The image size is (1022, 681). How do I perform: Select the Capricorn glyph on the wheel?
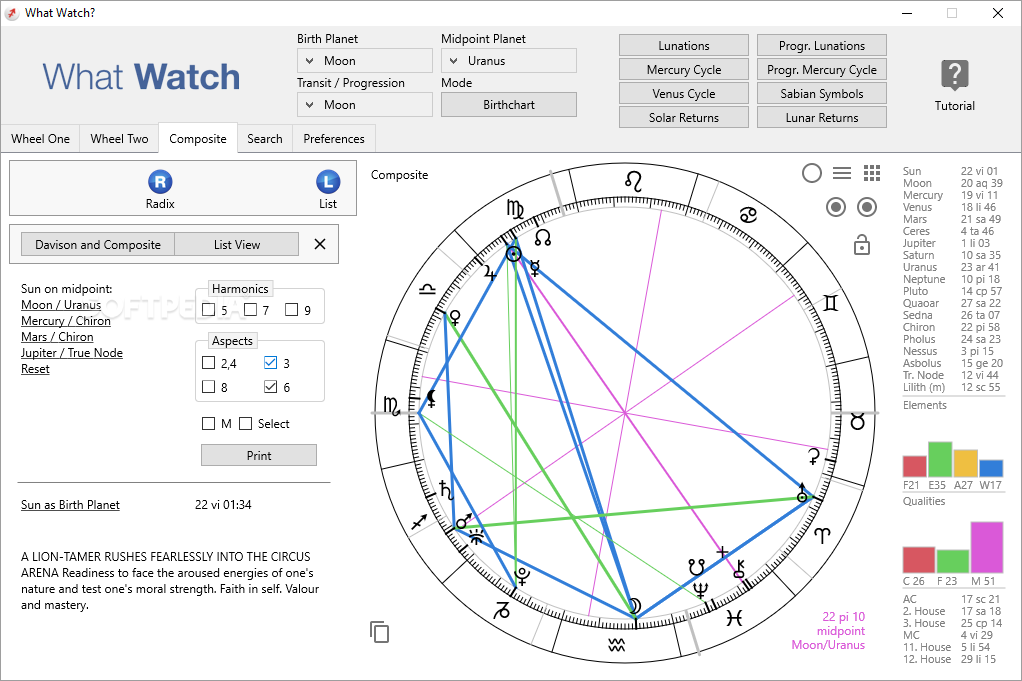502,611
